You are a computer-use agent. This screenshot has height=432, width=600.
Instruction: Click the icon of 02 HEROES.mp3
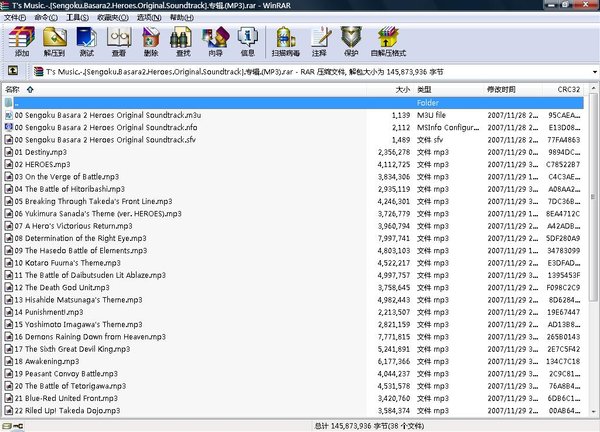(x=8, y=164)
